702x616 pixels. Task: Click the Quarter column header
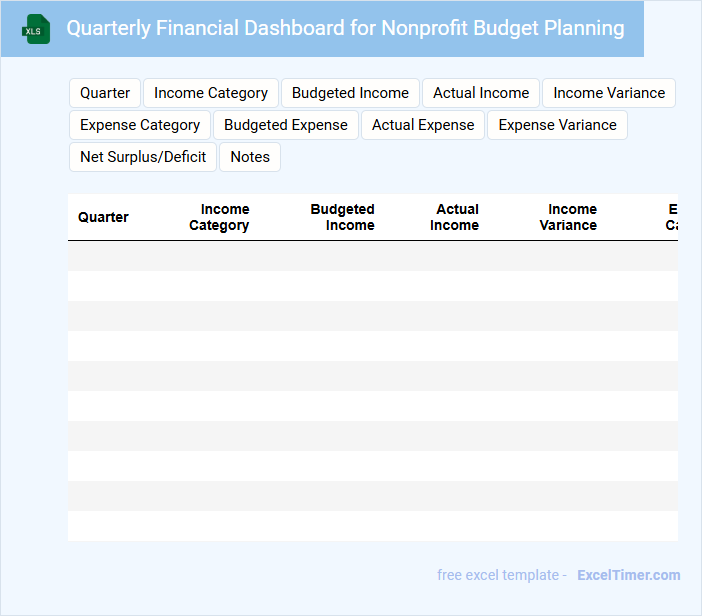103,217
